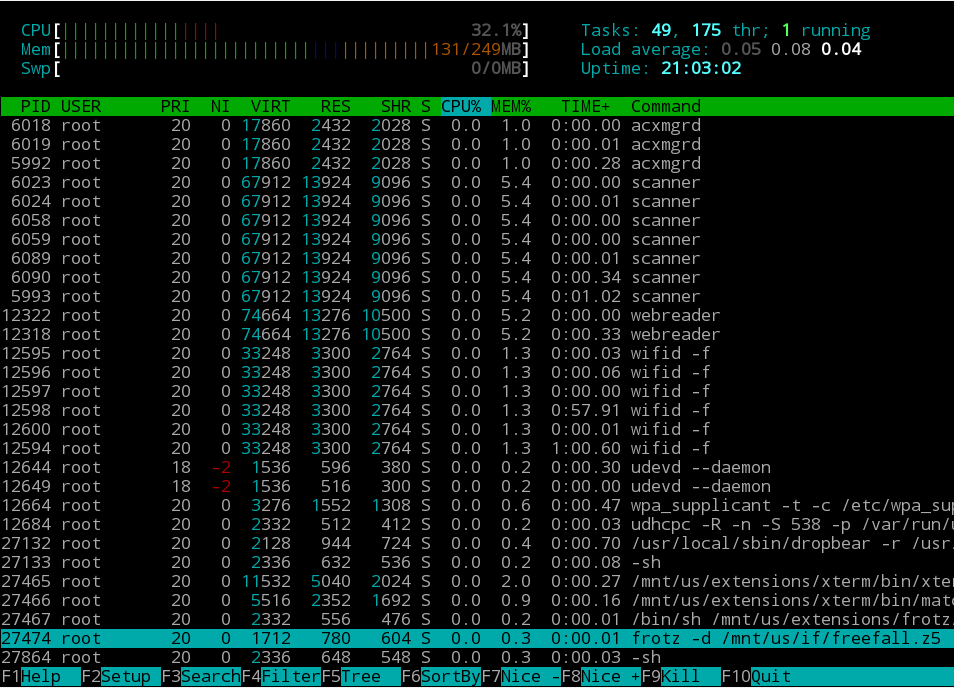Click the highlighted CPU% column header
954x688 pixels.
(x=465, y=106)
